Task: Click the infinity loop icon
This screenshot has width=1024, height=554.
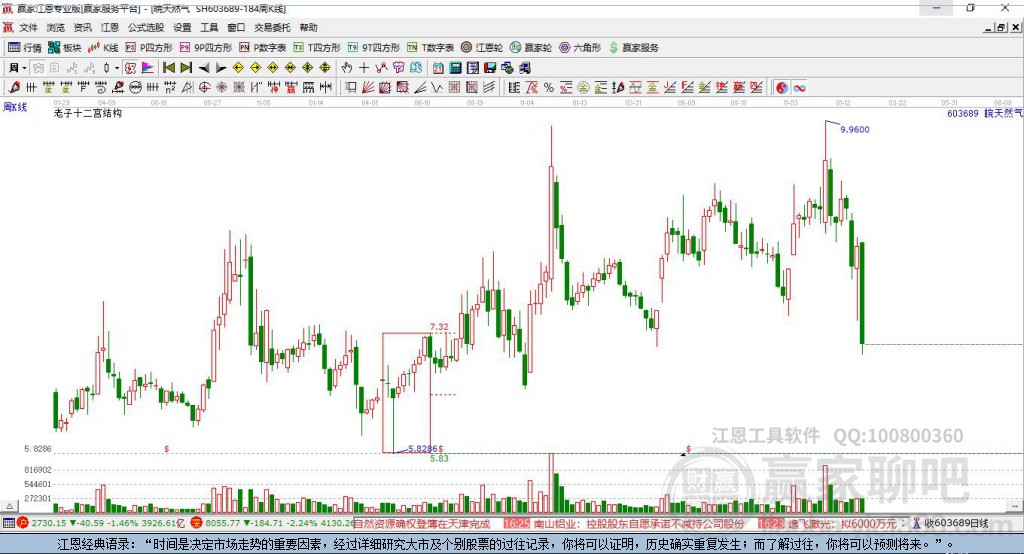Action: click(x=799, y=88)
